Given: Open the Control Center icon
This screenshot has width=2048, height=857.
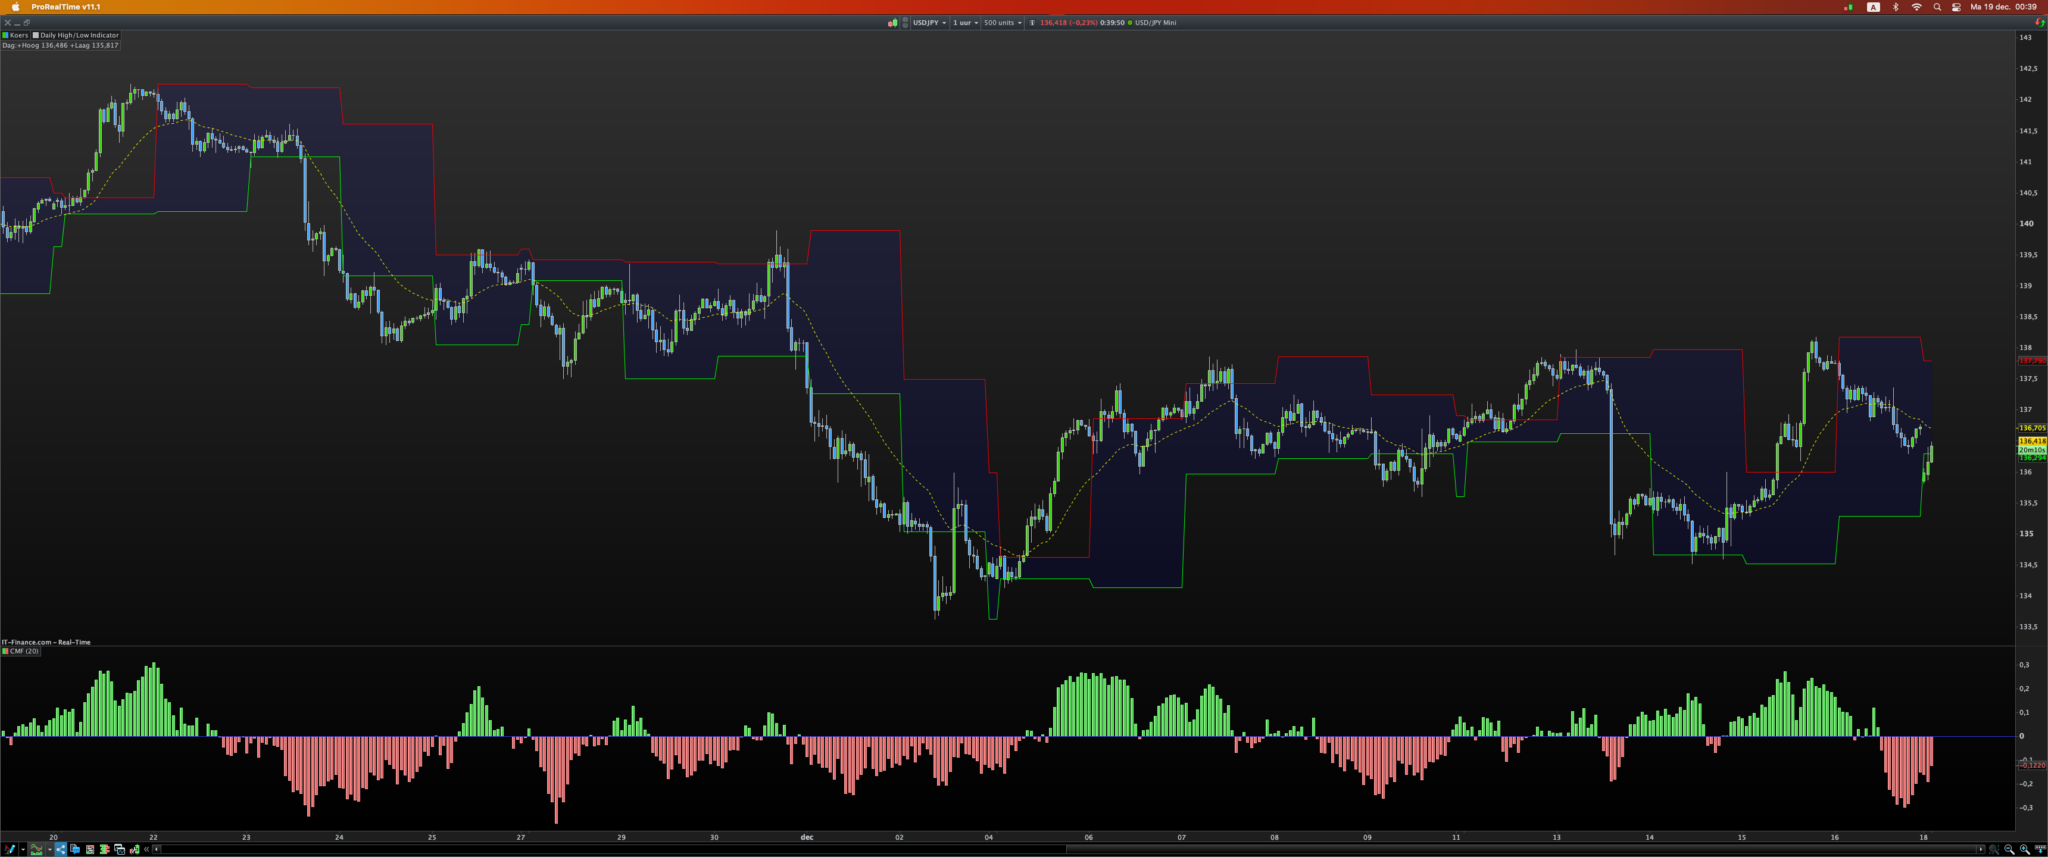Looking at the screenshot, I should [x=1956, y=7].
